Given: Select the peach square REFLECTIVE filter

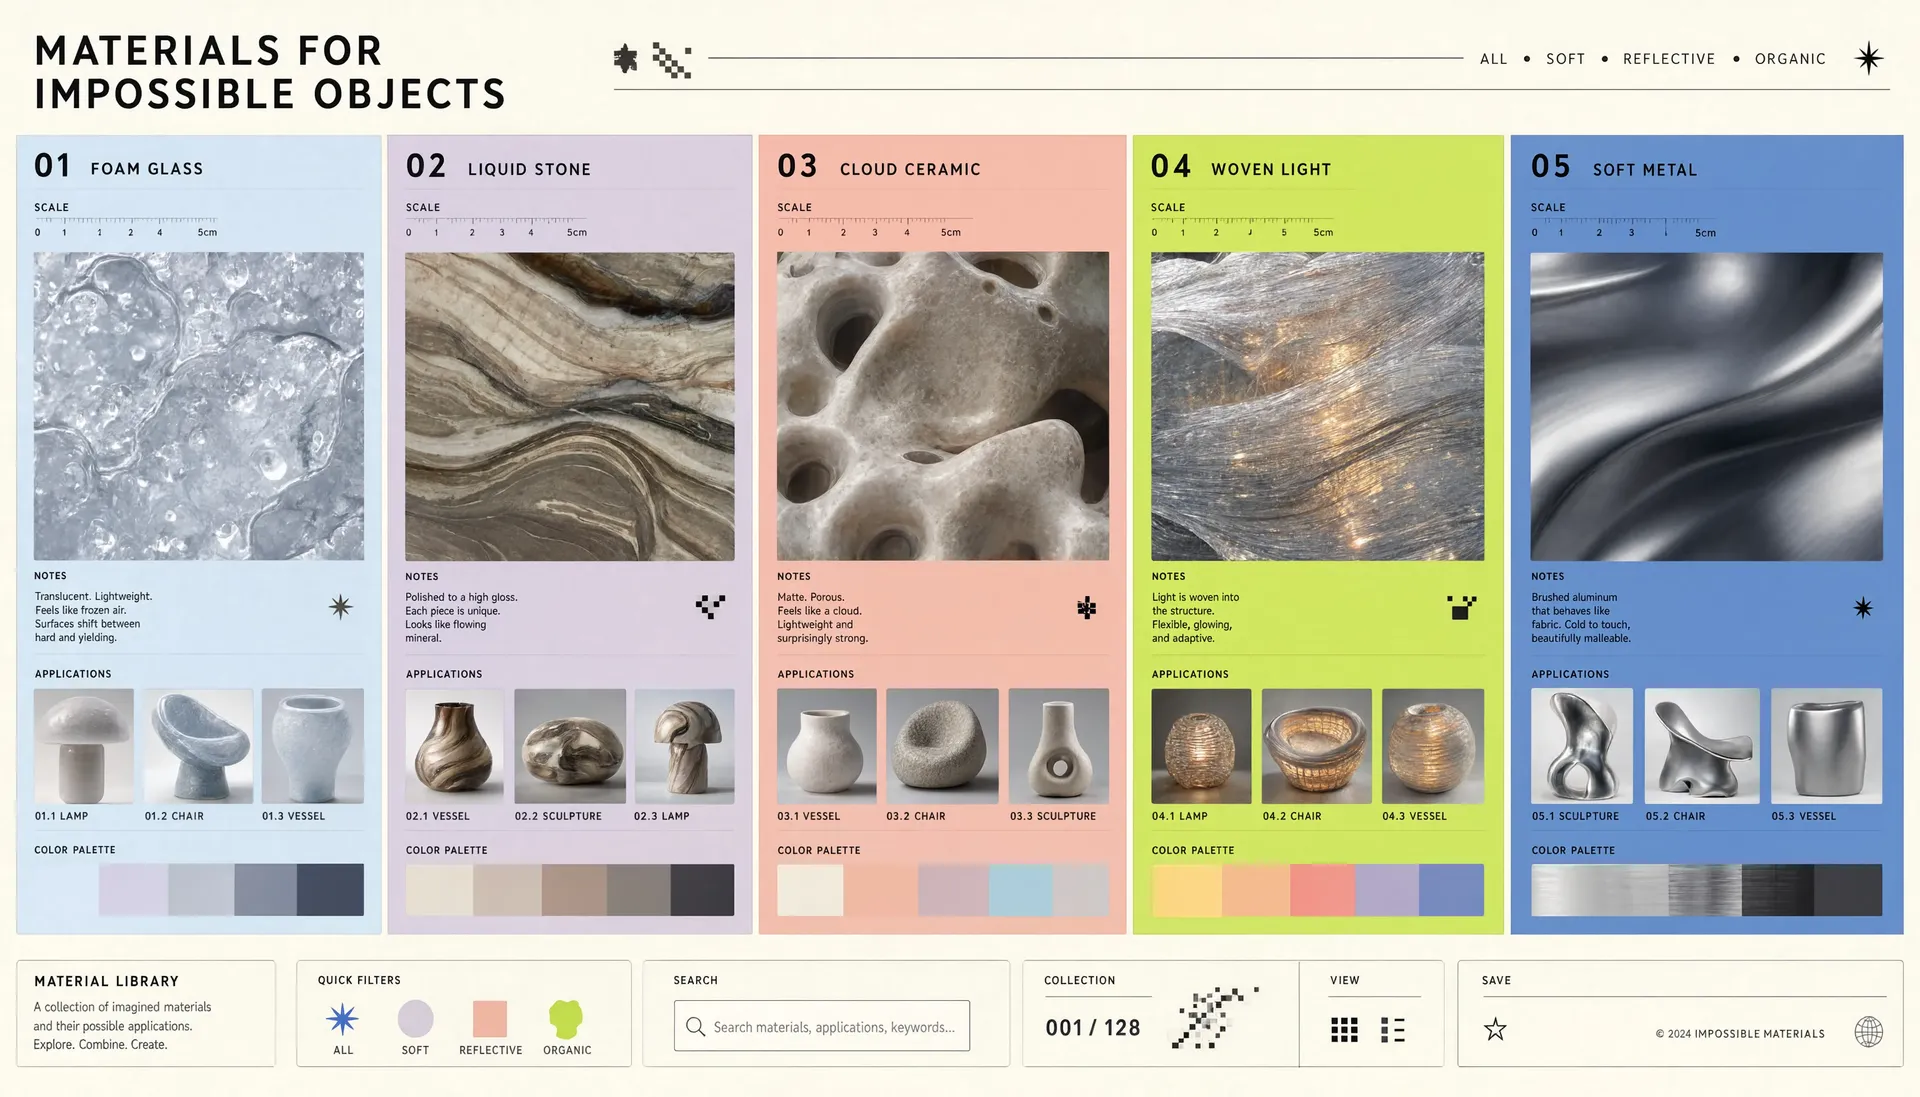Looking at the screenshot, I should [x=490, y=1019].
